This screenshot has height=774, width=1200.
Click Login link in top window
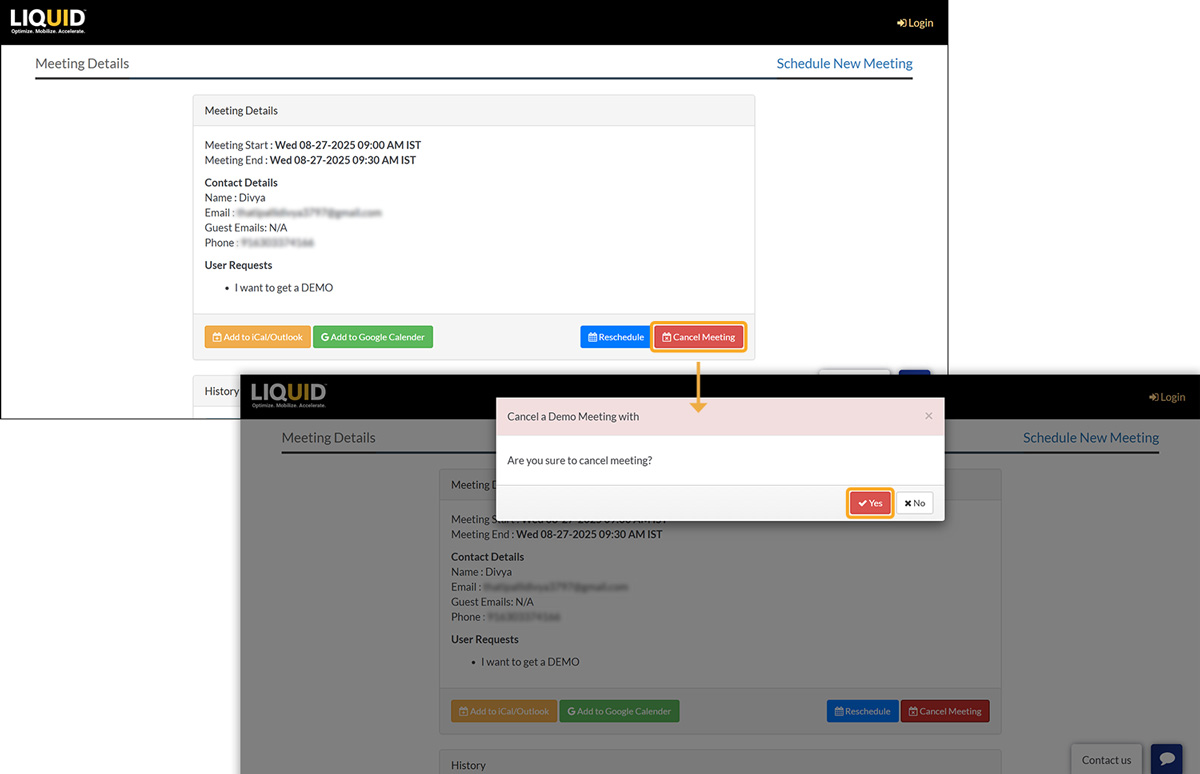[915, 23]
